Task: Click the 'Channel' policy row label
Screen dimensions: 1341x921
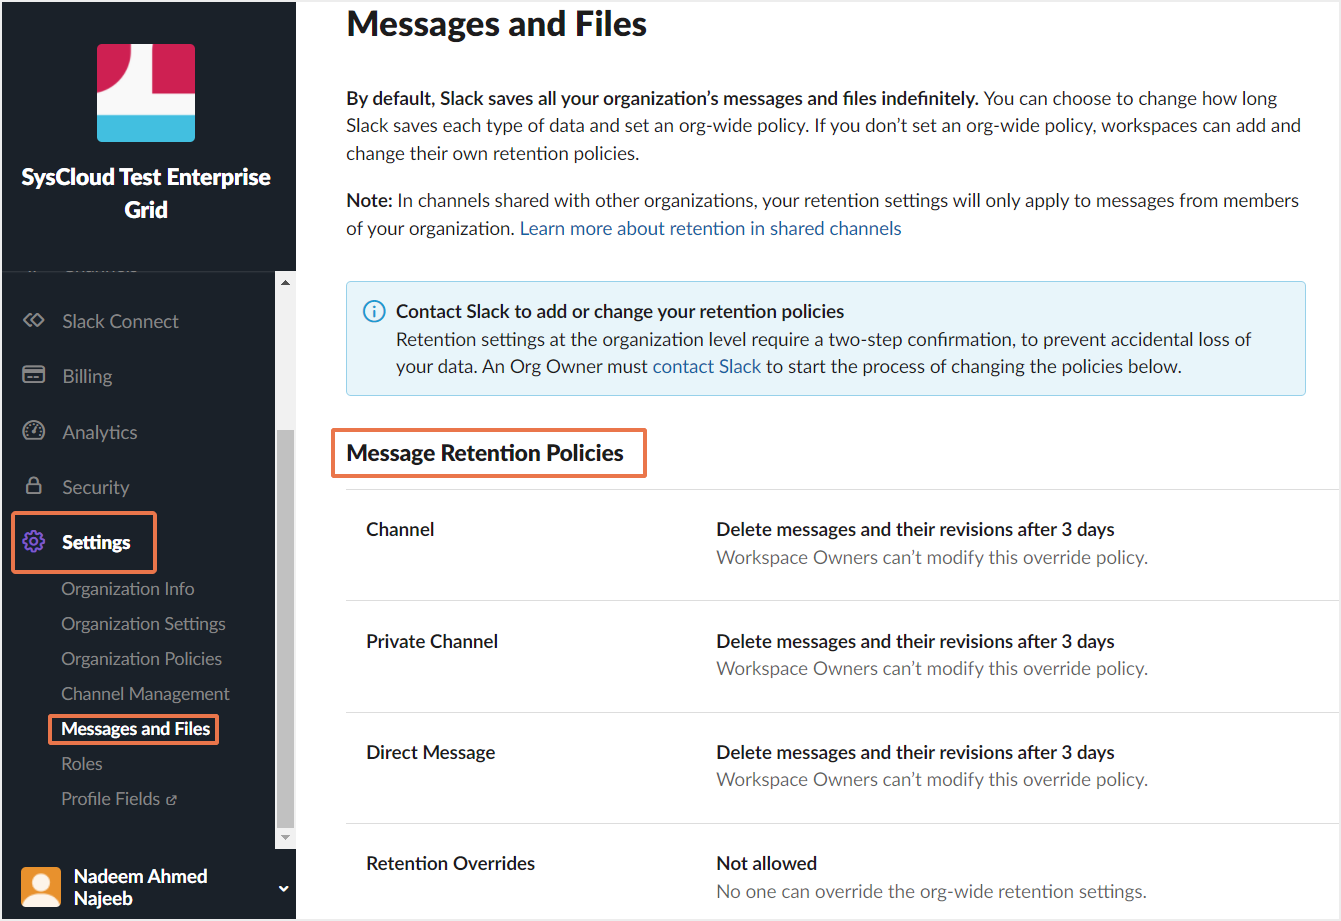Action: tap(400, 530)
